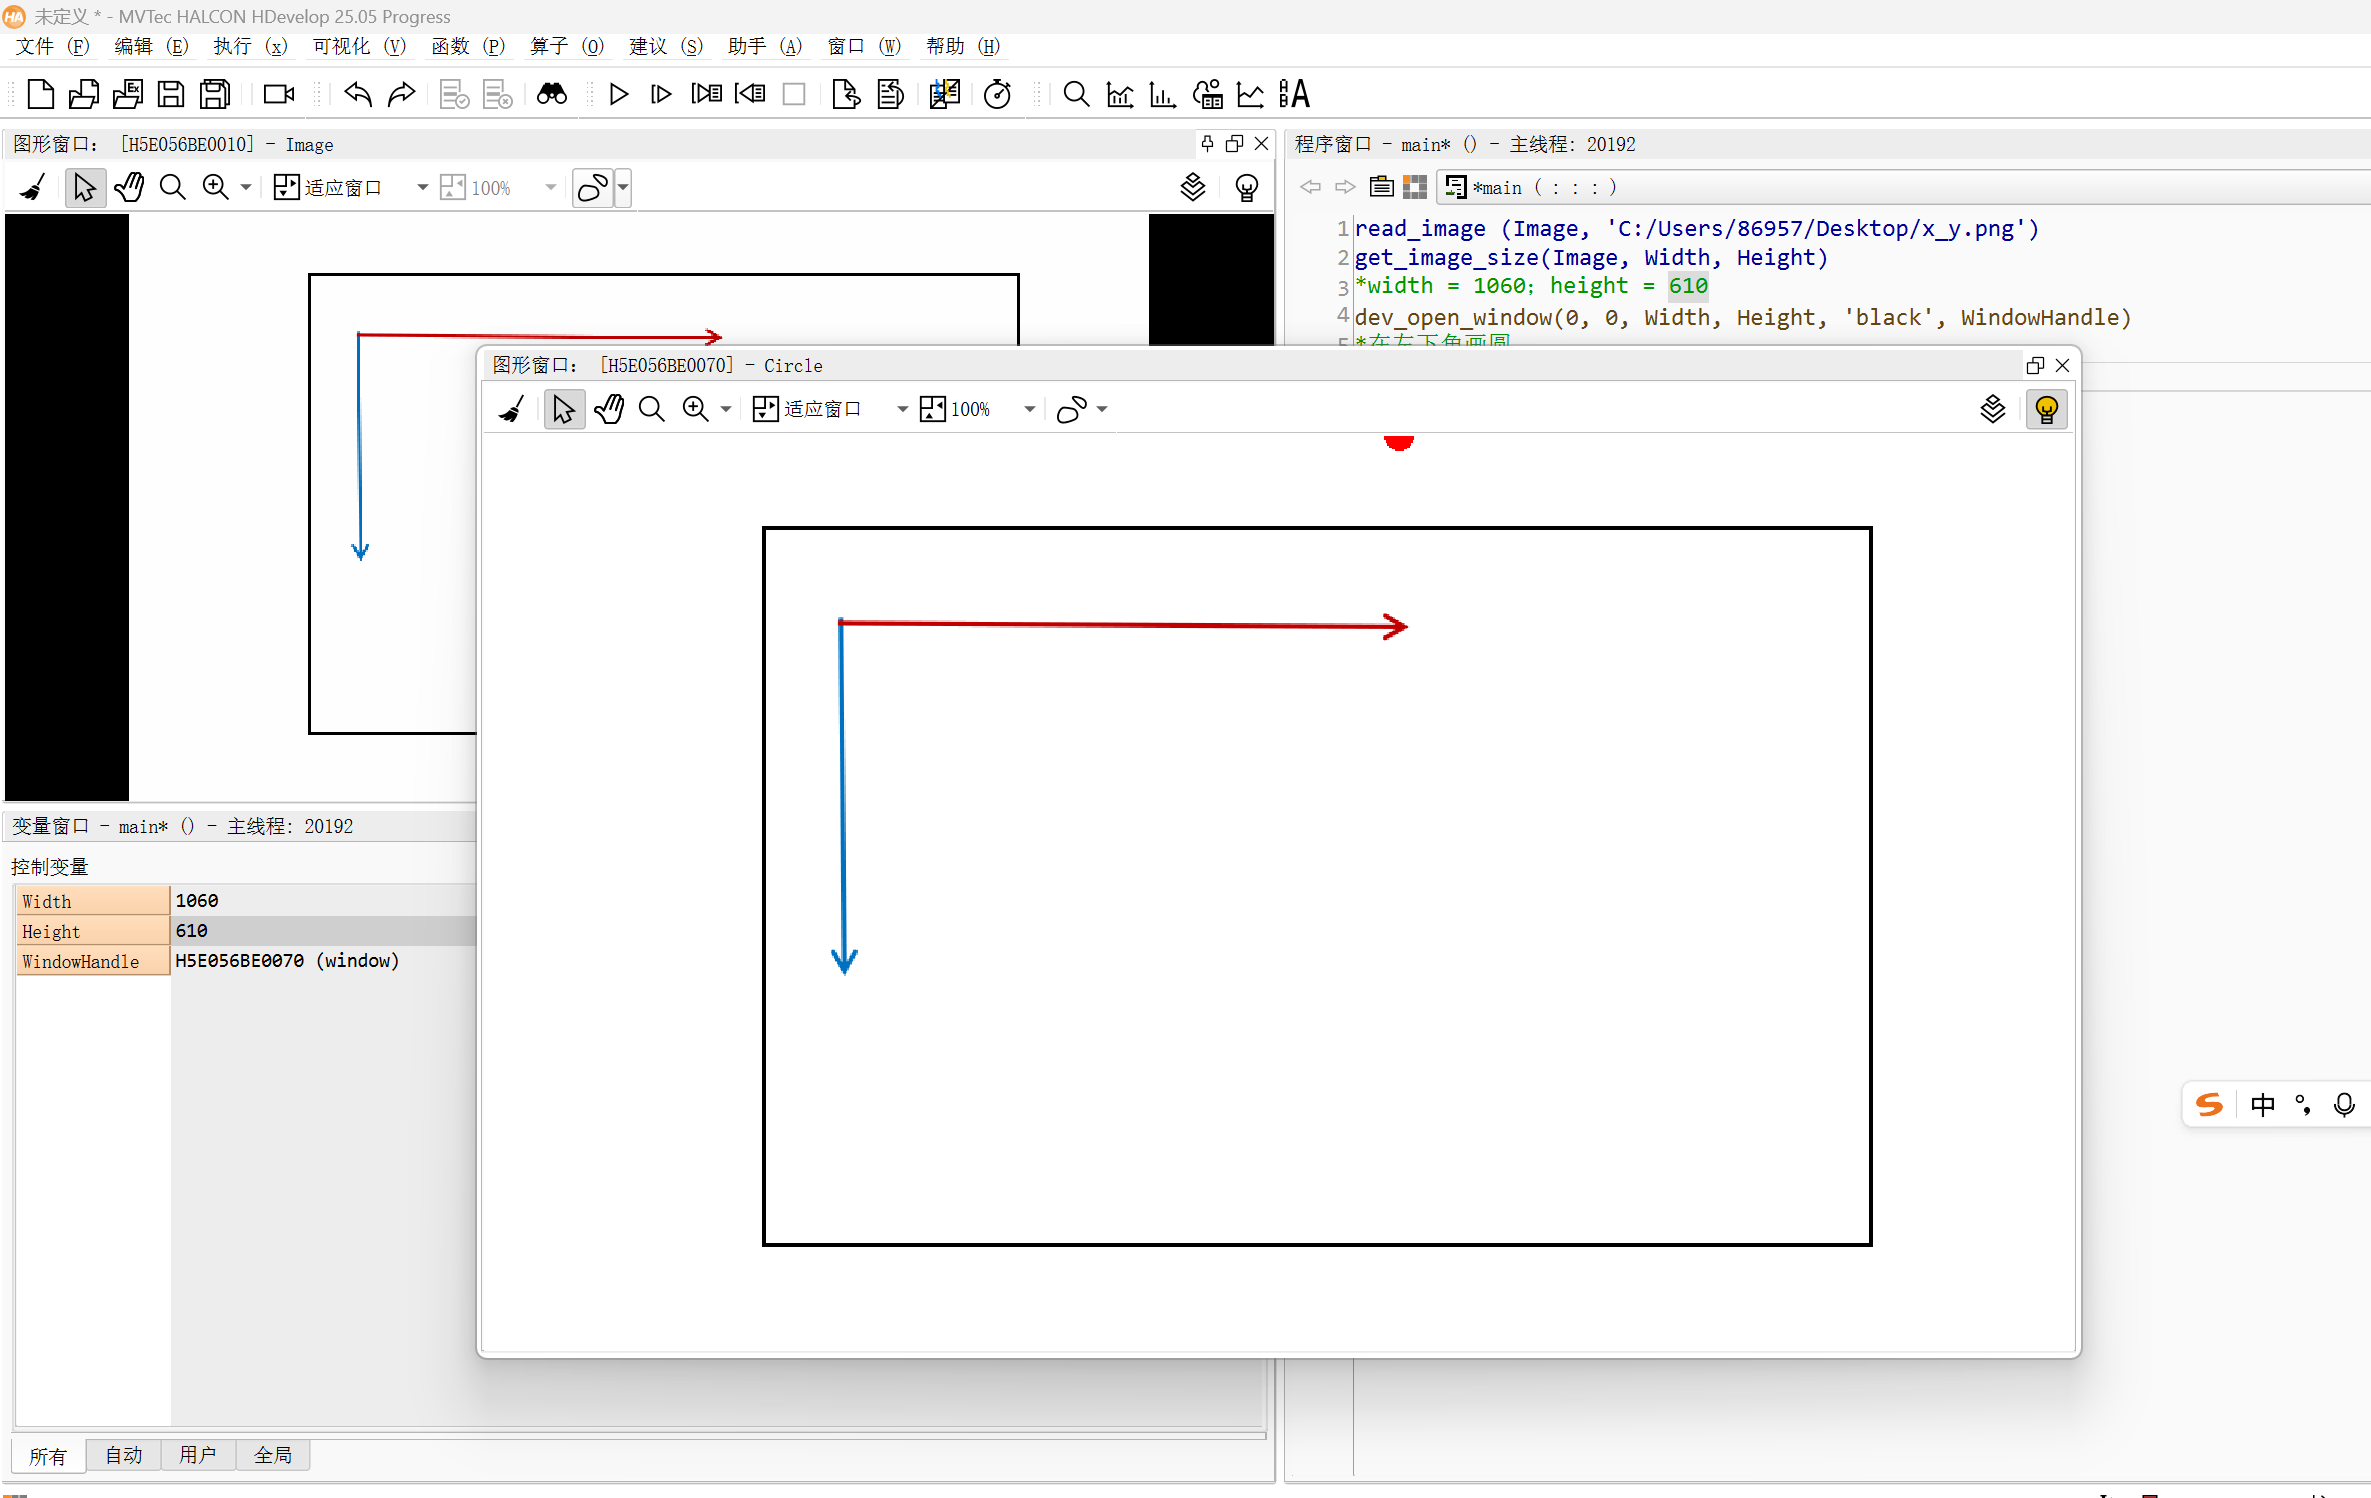Expand zoom options arrow in Circle window
Viewport: 2371px width, 1498px height.
[x=725, y=409]
